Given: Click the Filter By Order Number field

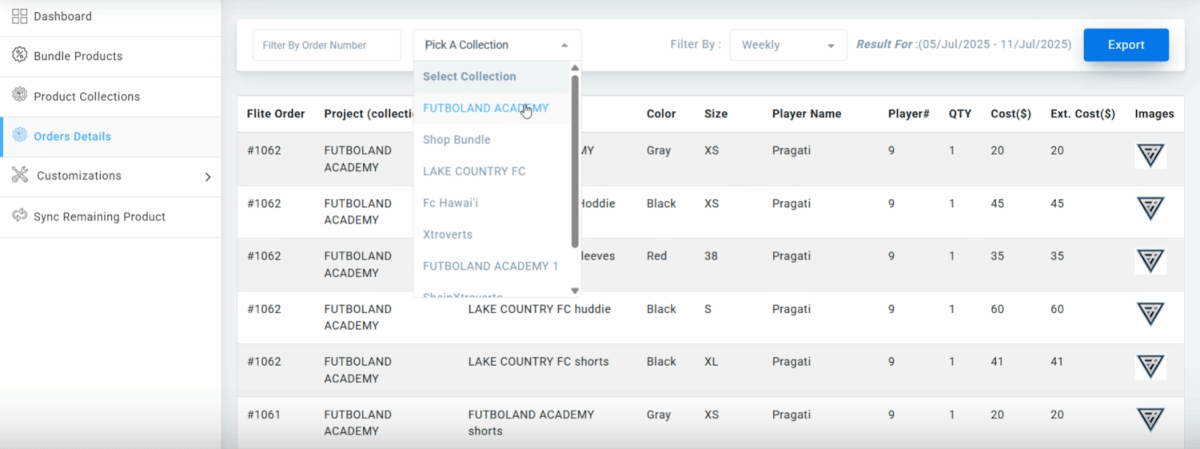Looking at the screenshot, I should 326,45.
